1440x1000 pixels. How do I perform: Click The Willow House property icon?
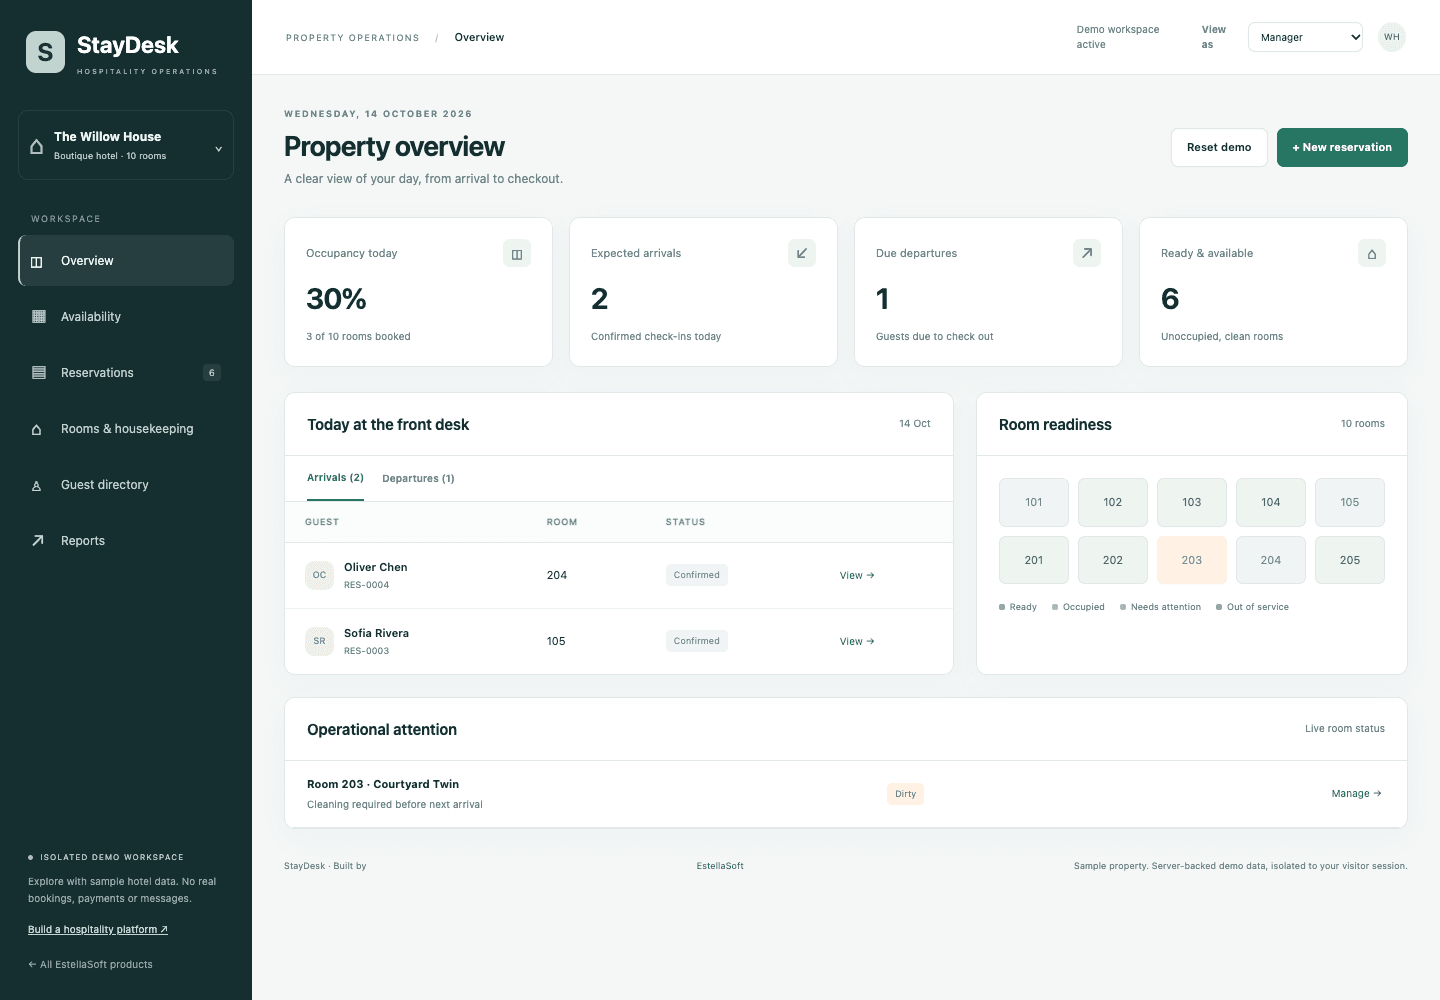click(x=36, y=146)
